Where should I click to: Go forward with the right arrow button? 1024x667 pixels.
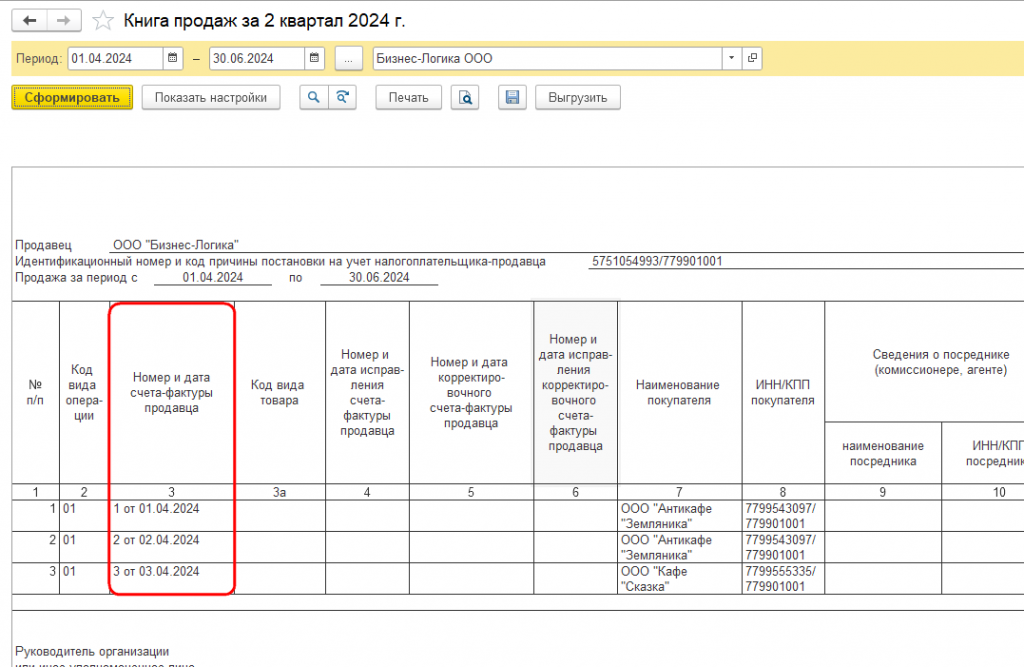pyautogui.click(x=63, y=21)
